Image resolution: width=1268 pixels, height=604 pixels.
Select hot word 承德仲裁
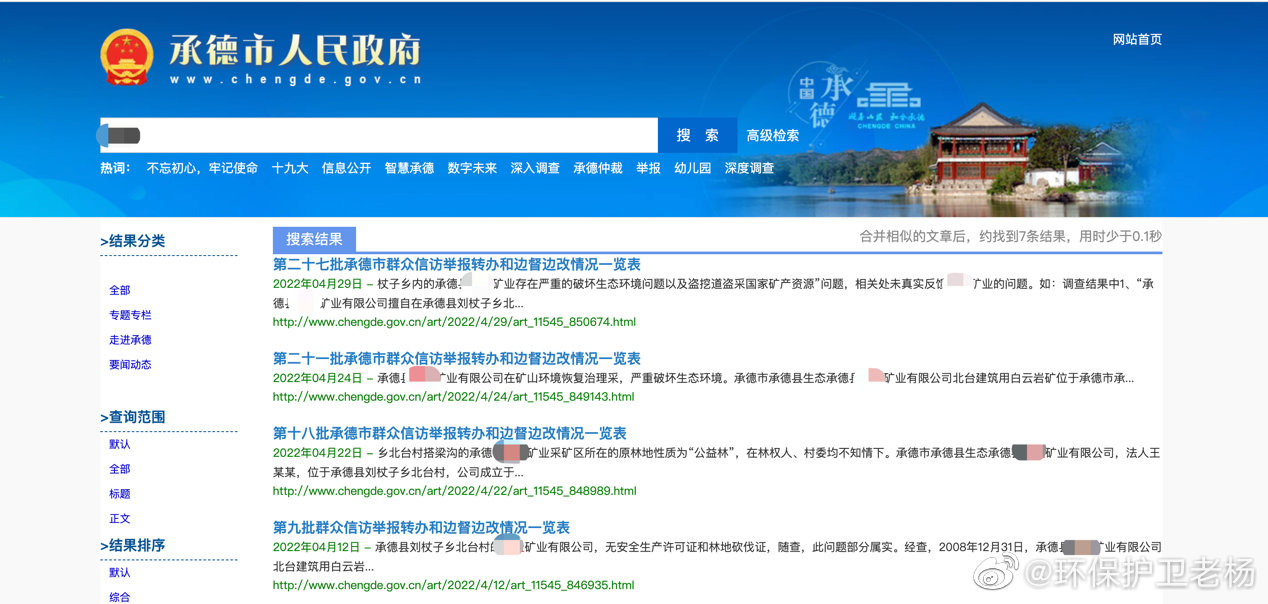tap(597, 168)
